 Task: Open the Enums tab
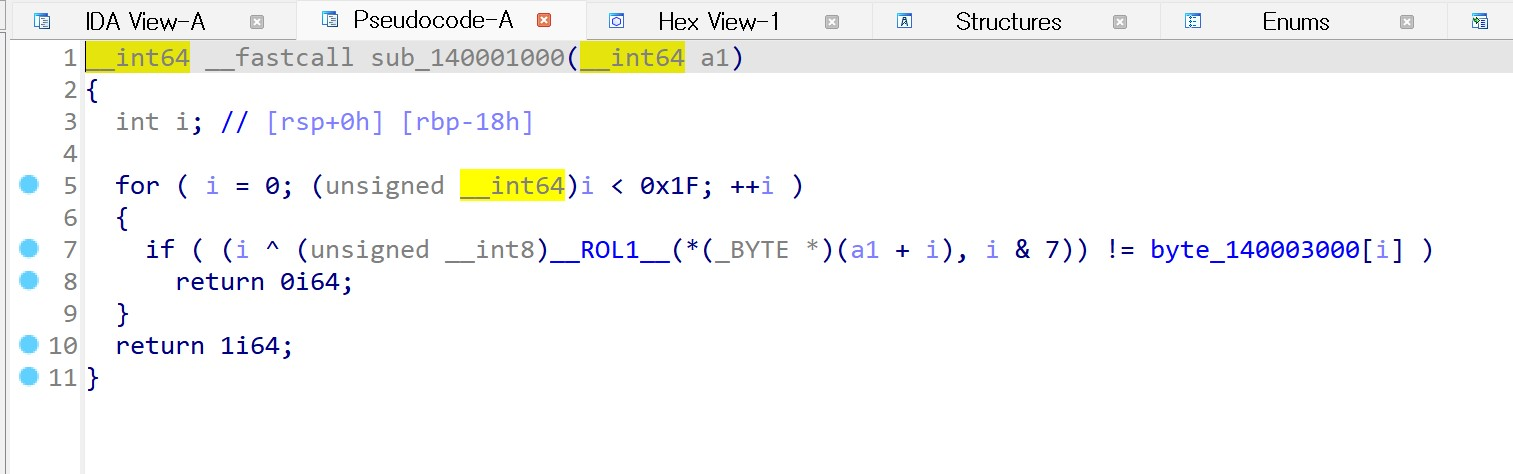(x=1296, y=21)
